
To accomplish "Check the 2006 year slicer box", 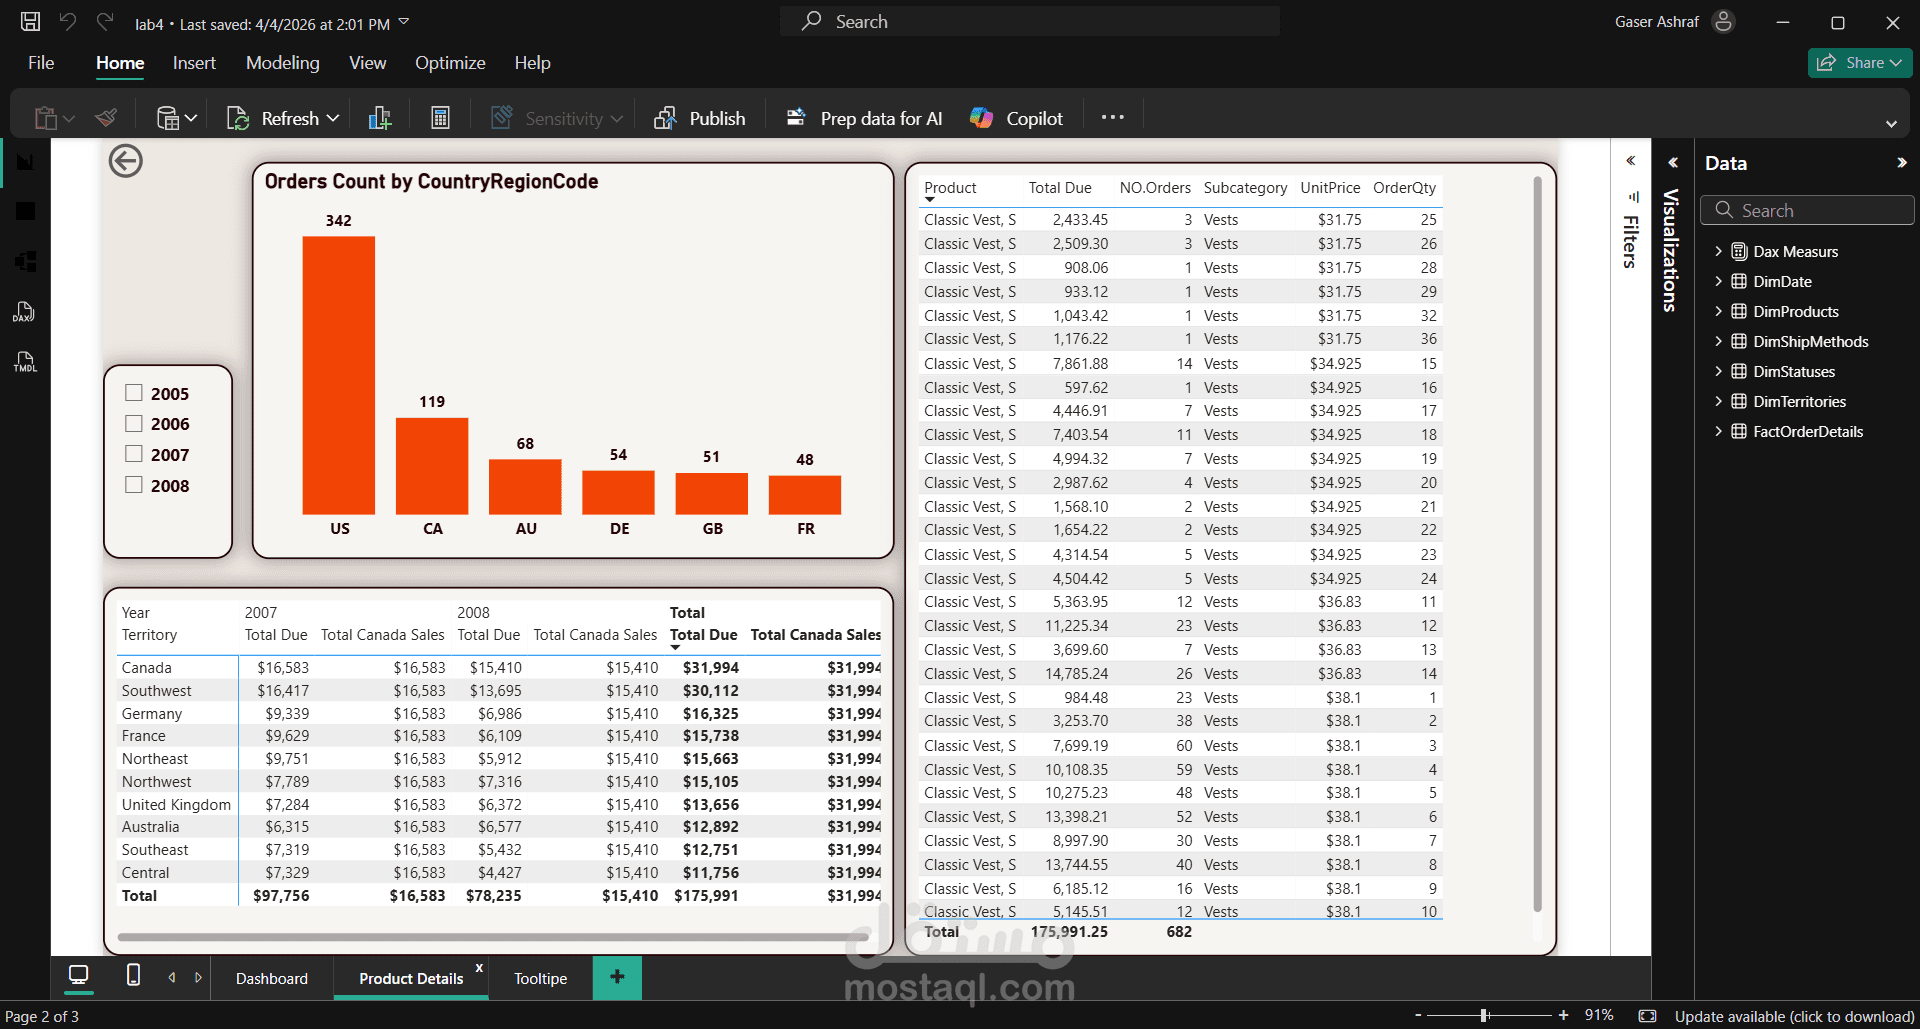I will [134, 423].
